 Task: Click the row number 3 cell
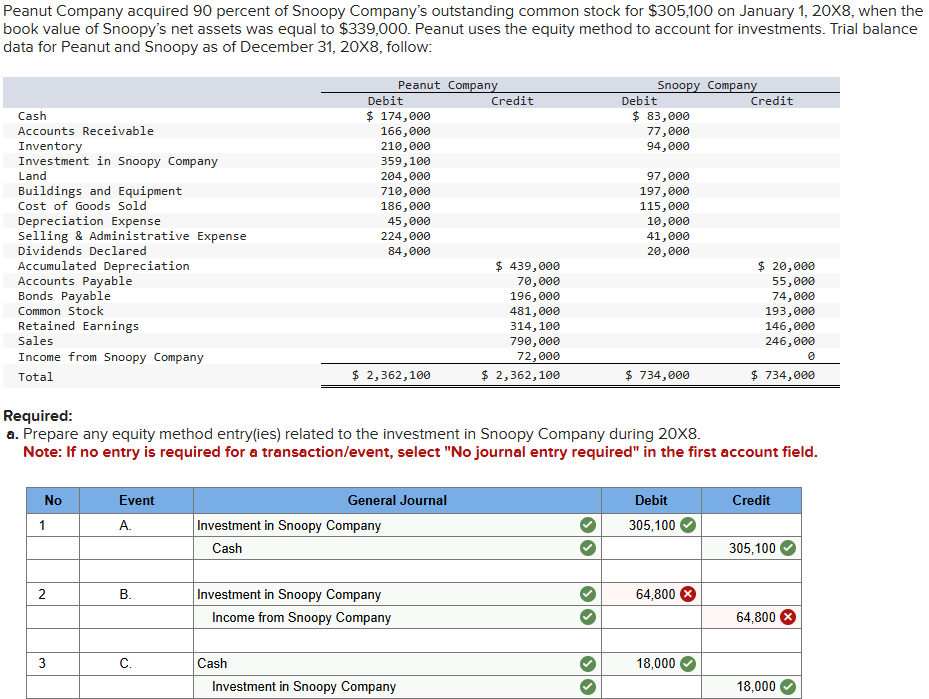click(x=52, y=663)
